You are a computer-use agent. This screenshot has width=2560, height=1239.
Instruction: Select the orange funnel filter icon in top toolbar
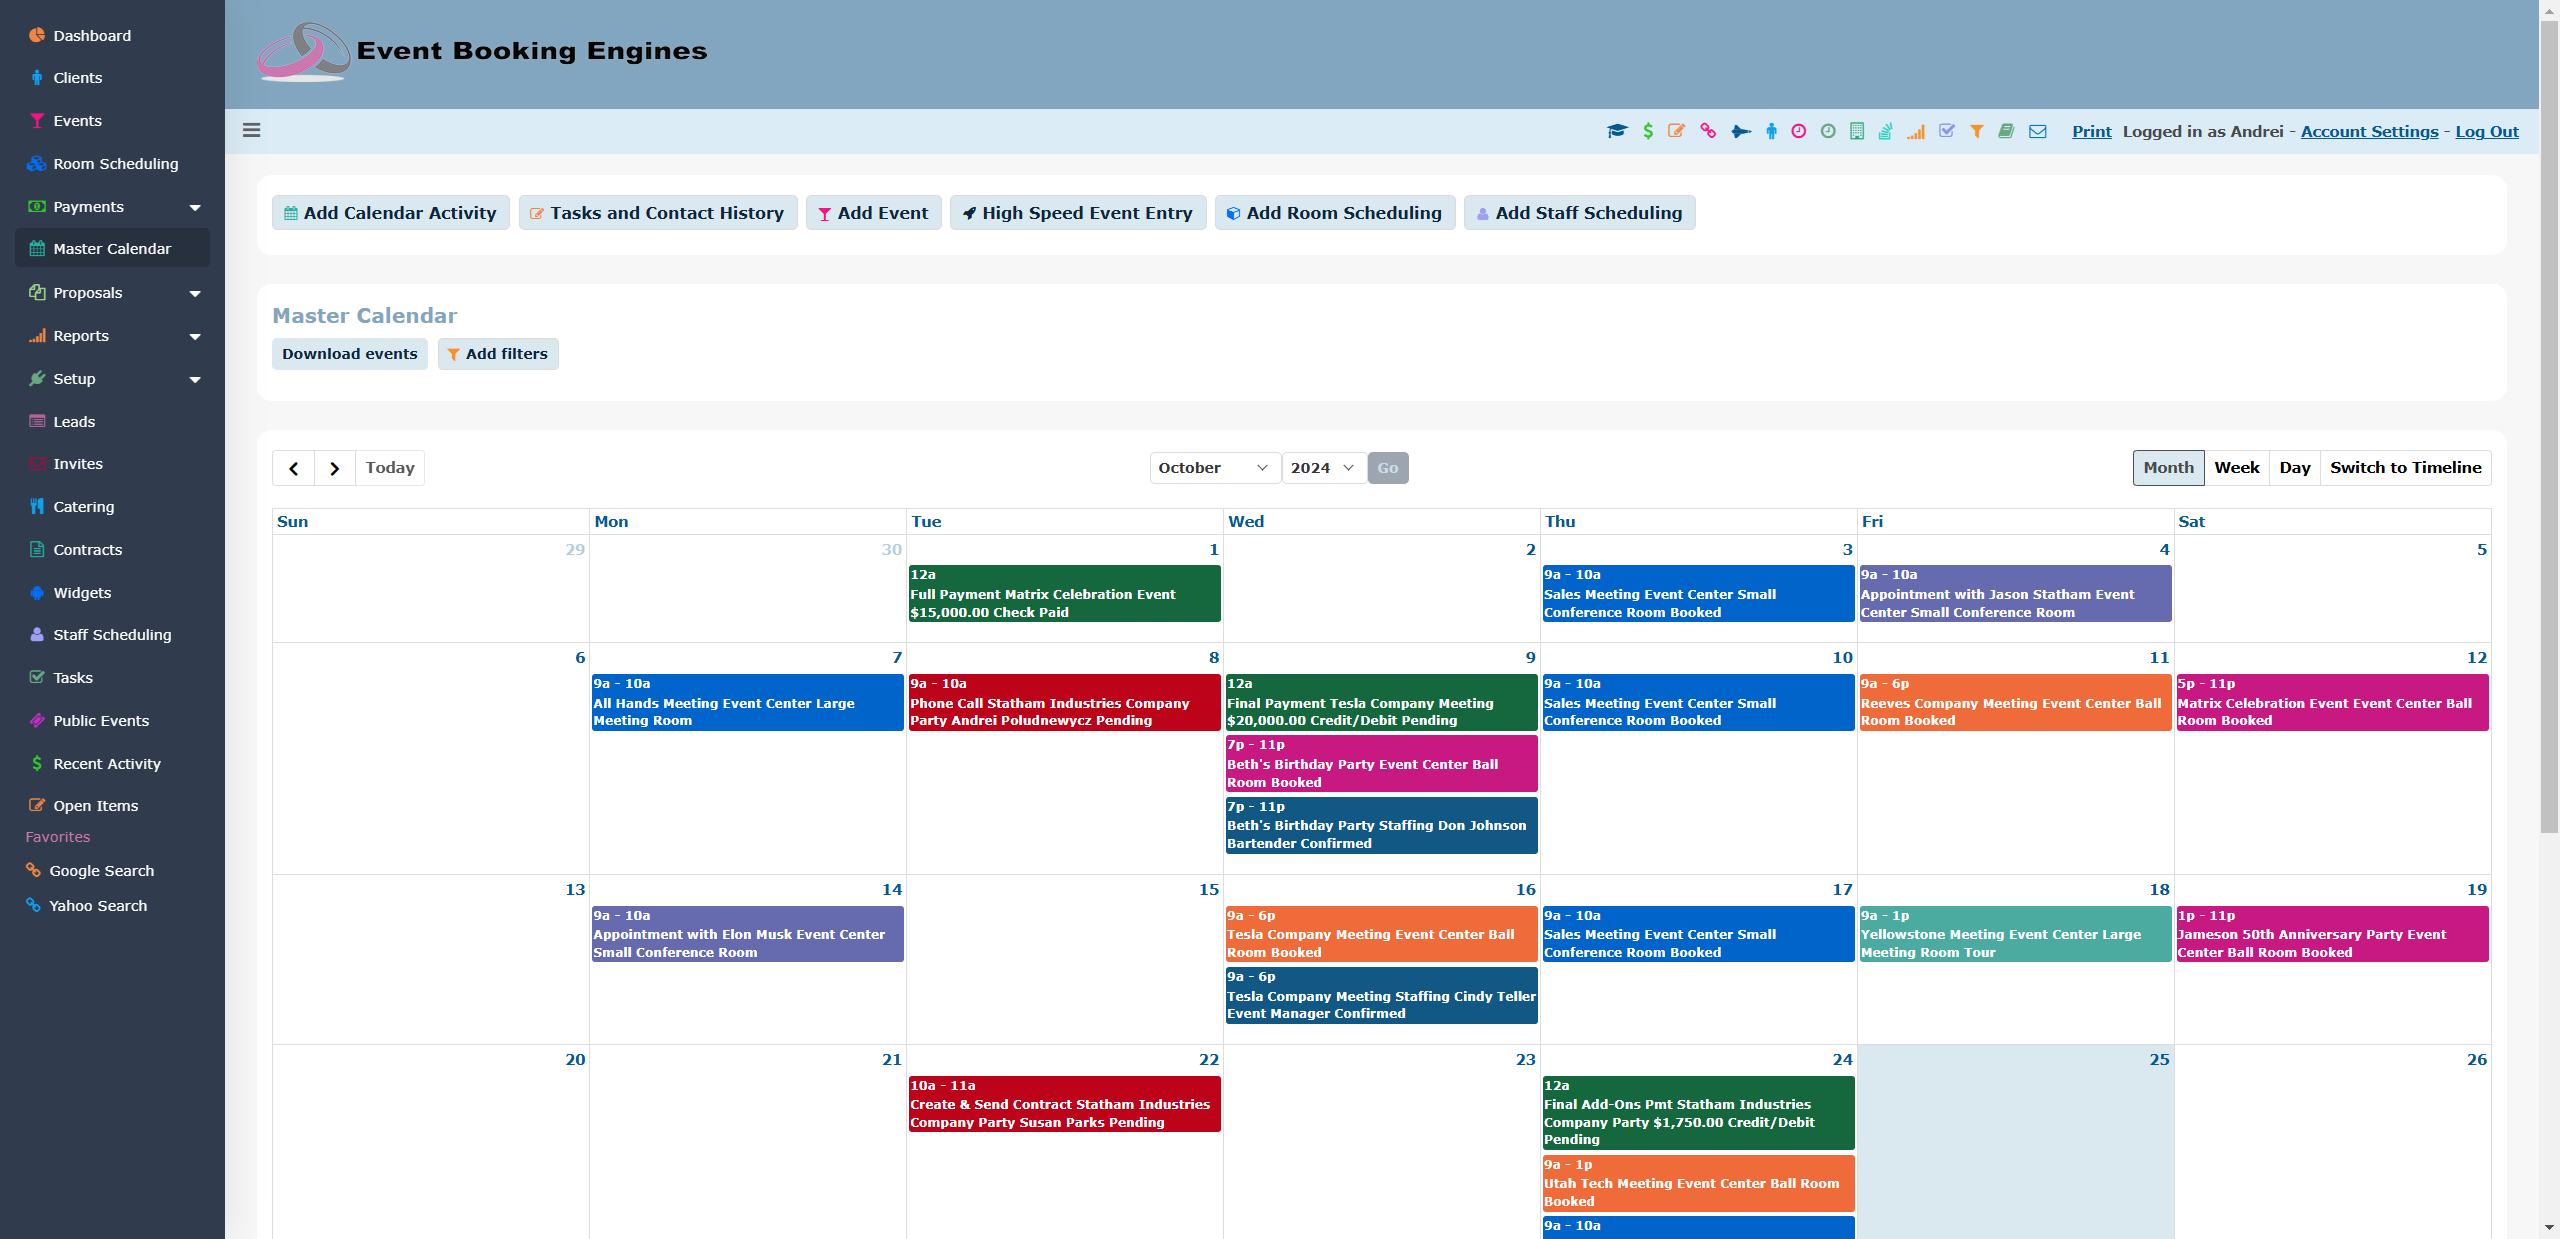1977,131
